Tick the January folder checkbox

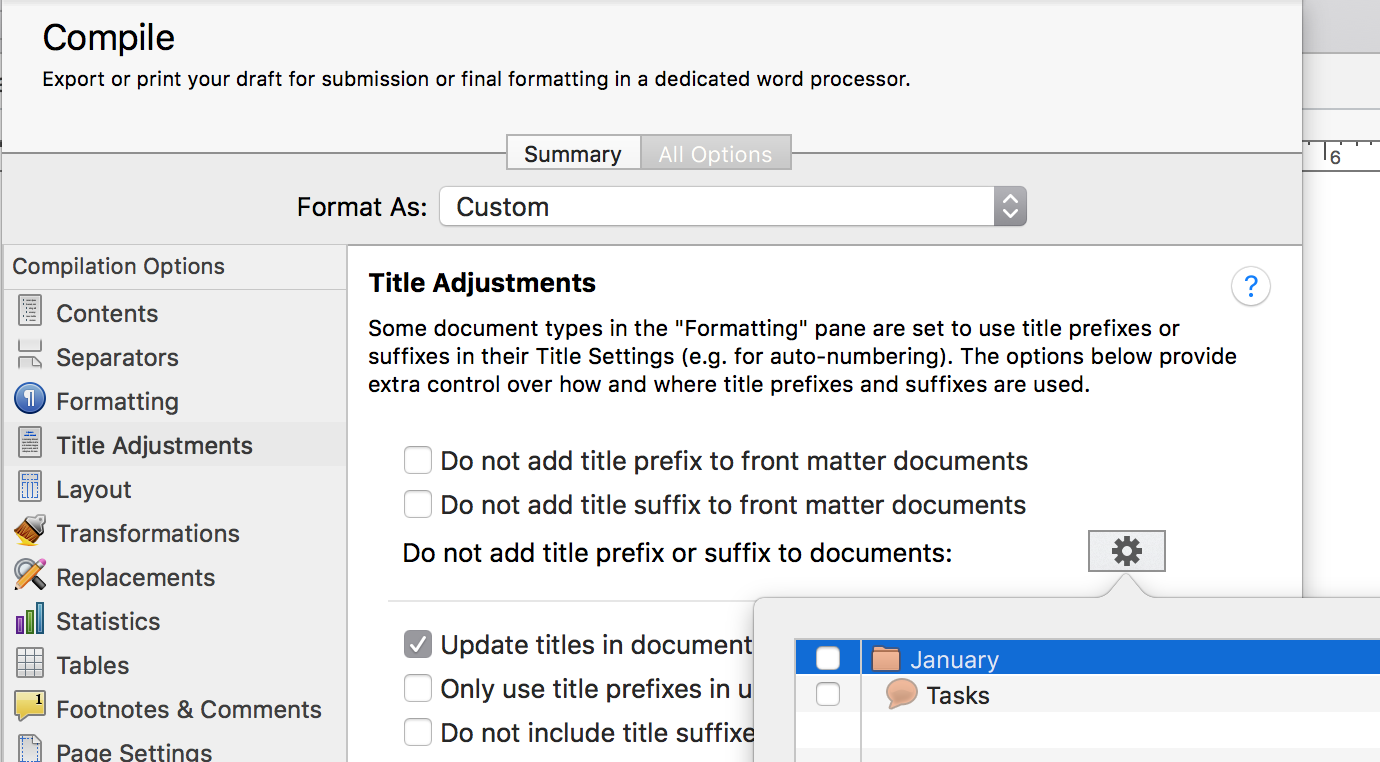pos(828,658)
